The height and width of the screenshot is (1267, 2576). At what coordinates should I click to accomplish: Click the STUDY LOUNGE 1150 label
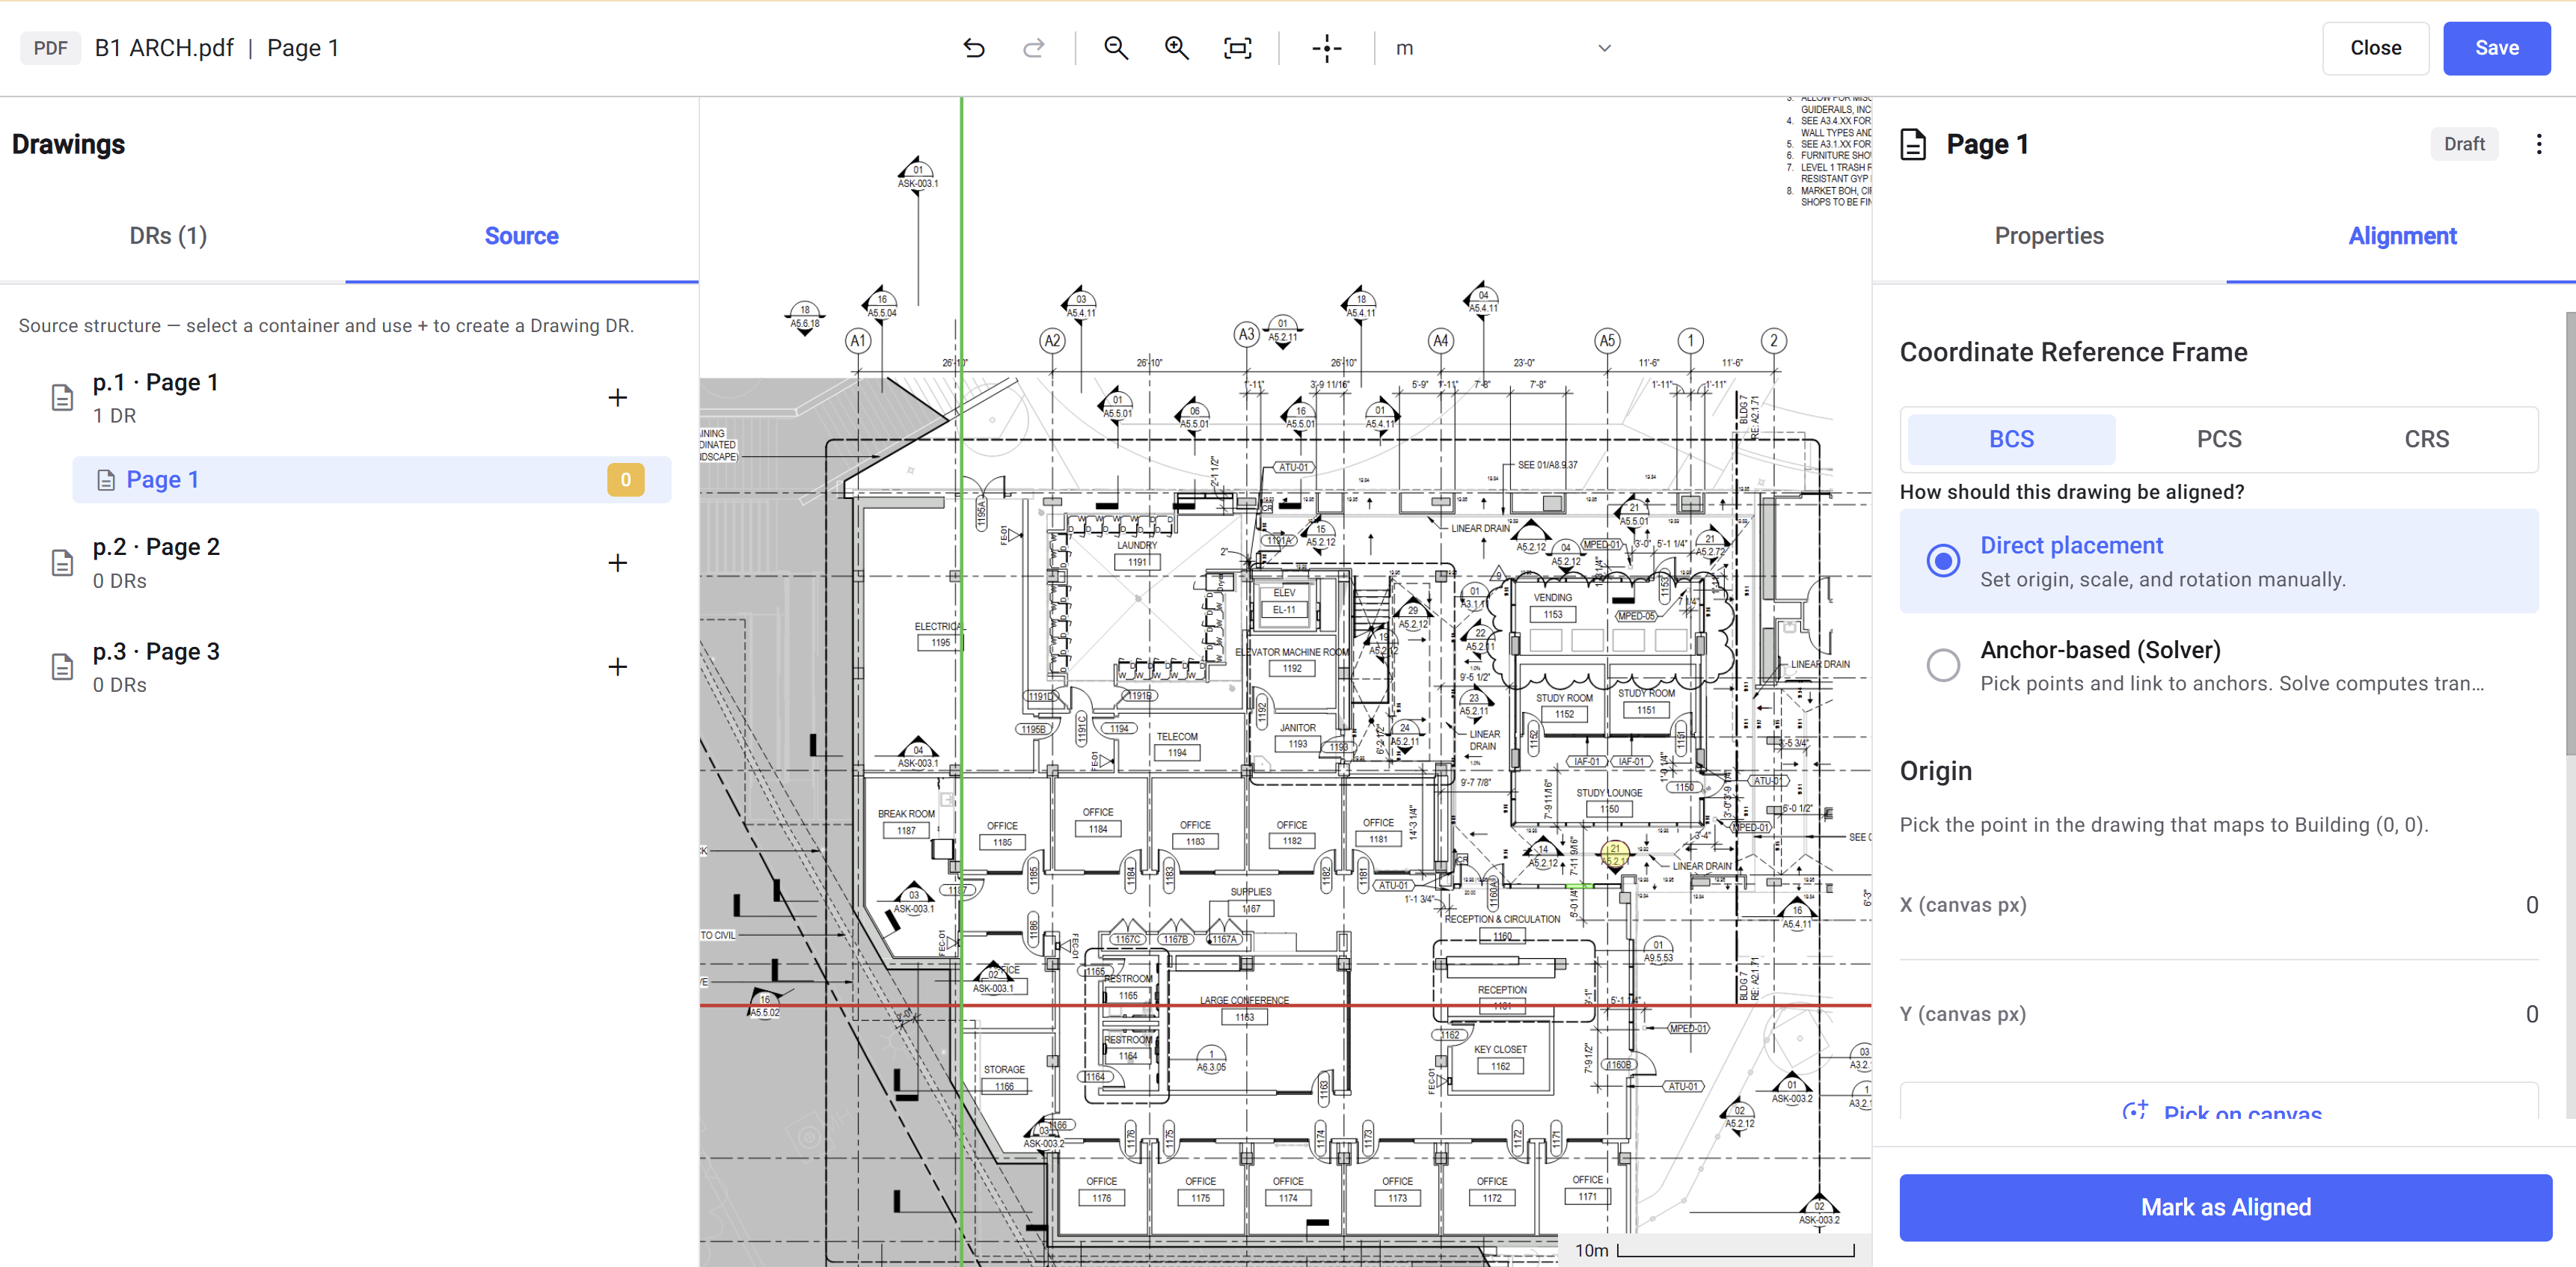coord(1609,800)
